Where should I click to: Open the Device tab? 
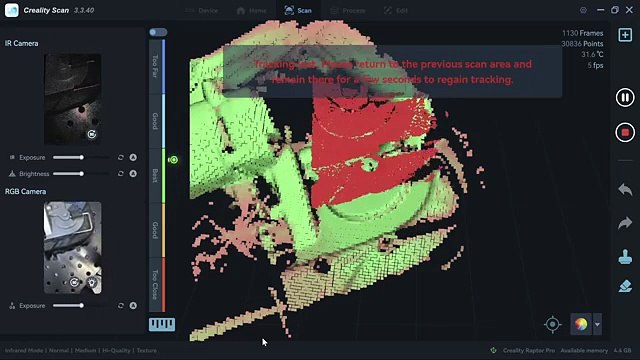pyautogui.click(x=202, y=11)
